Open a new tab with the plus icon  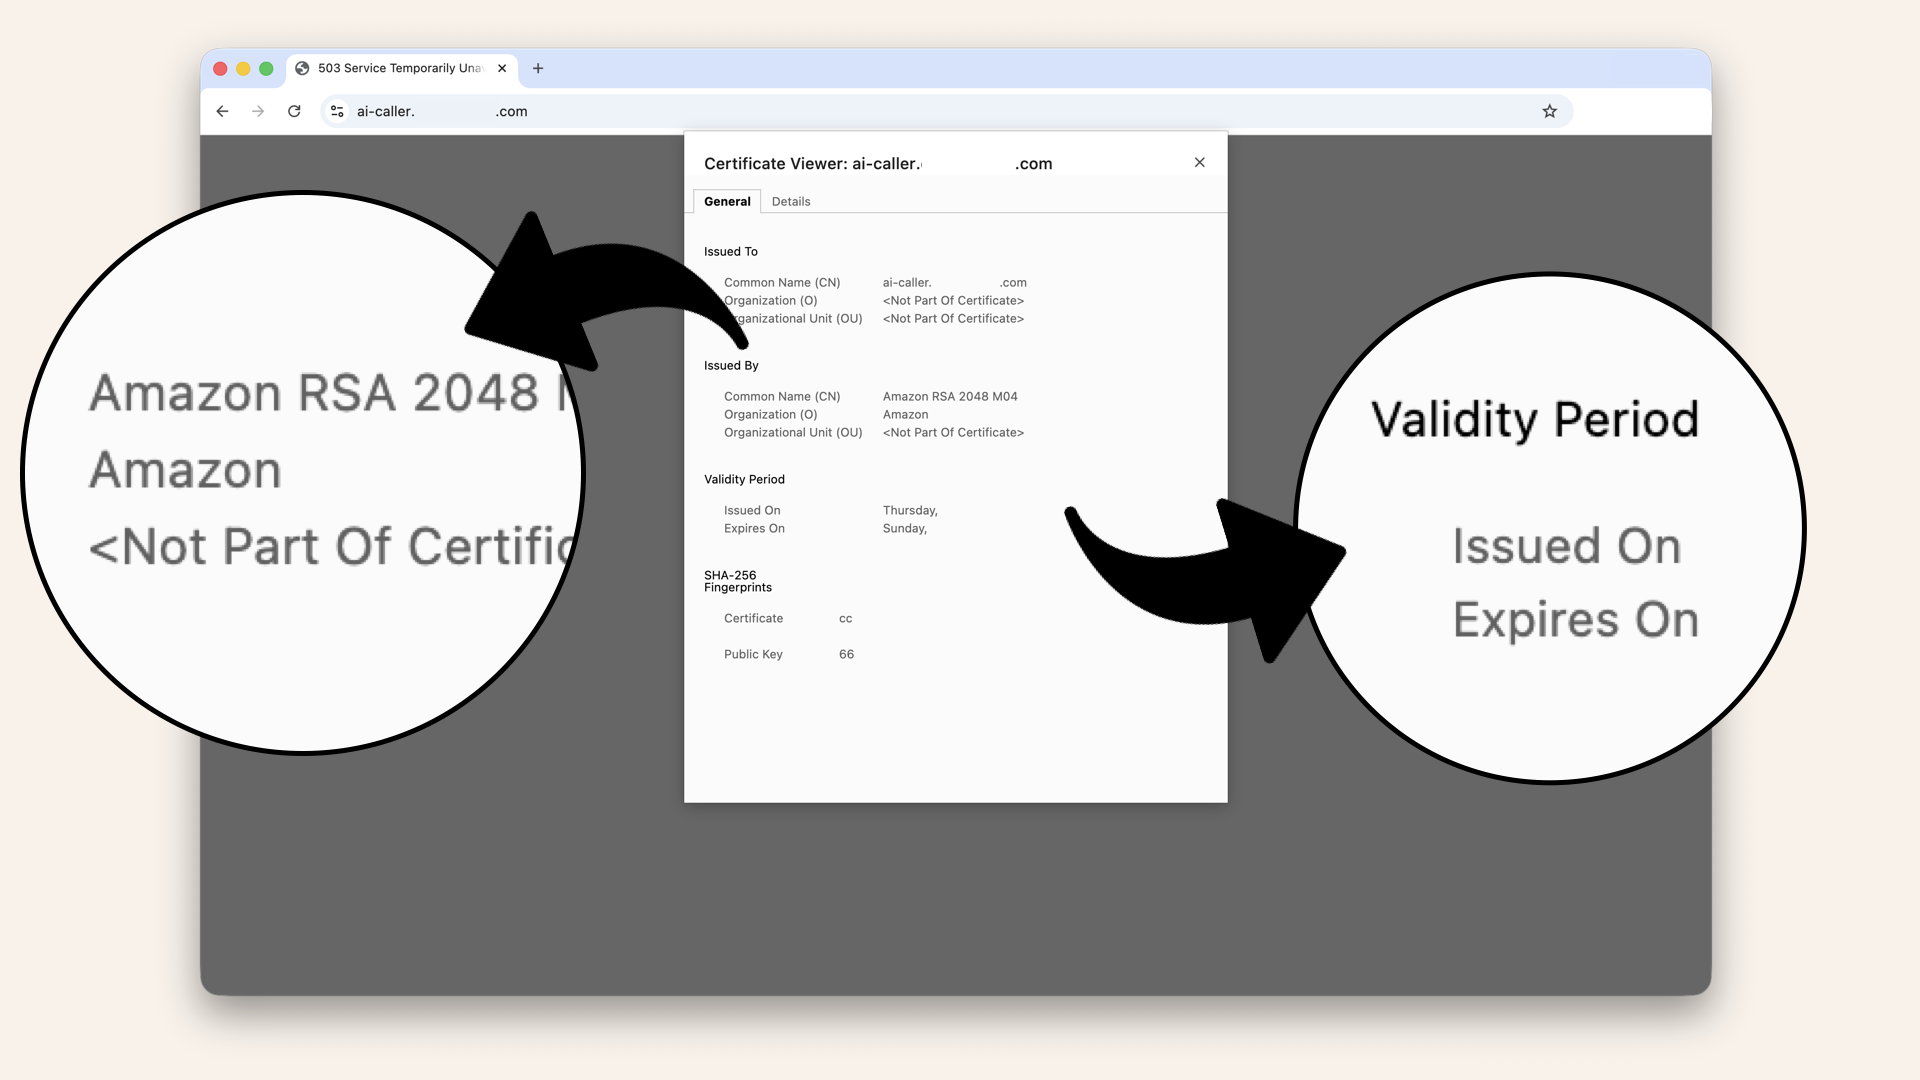[x=538, y=68]
